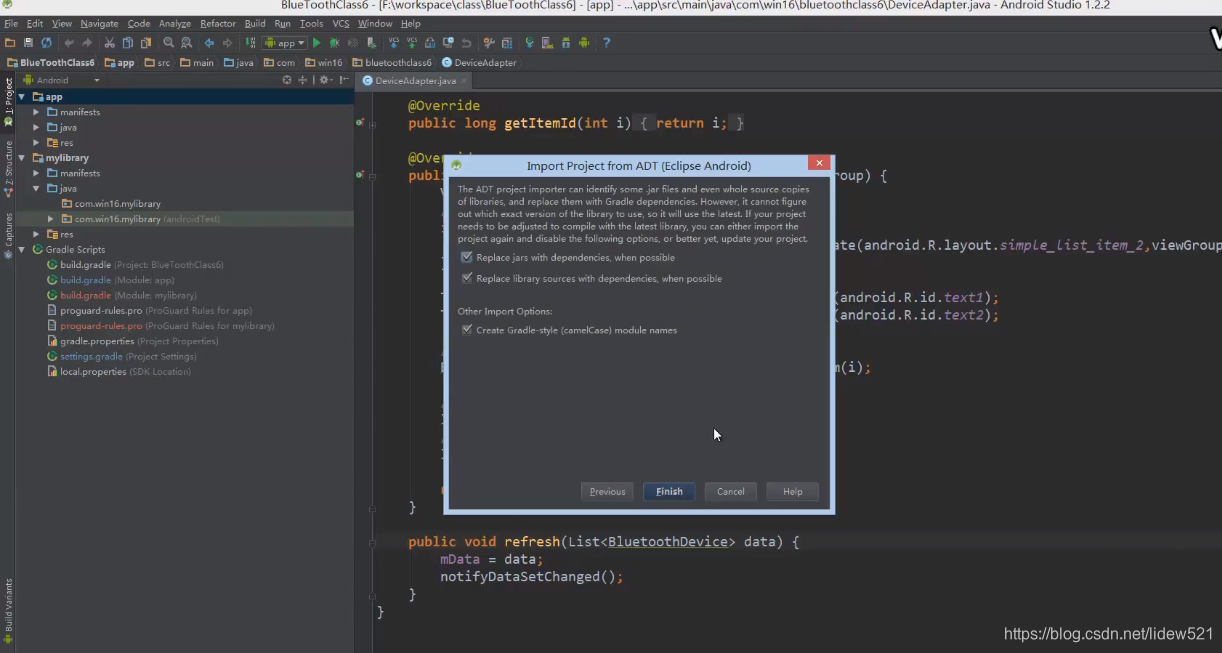Uncheck Replace jars with dependencies option
Viewport: 1222px width, 653px height.
467,257
